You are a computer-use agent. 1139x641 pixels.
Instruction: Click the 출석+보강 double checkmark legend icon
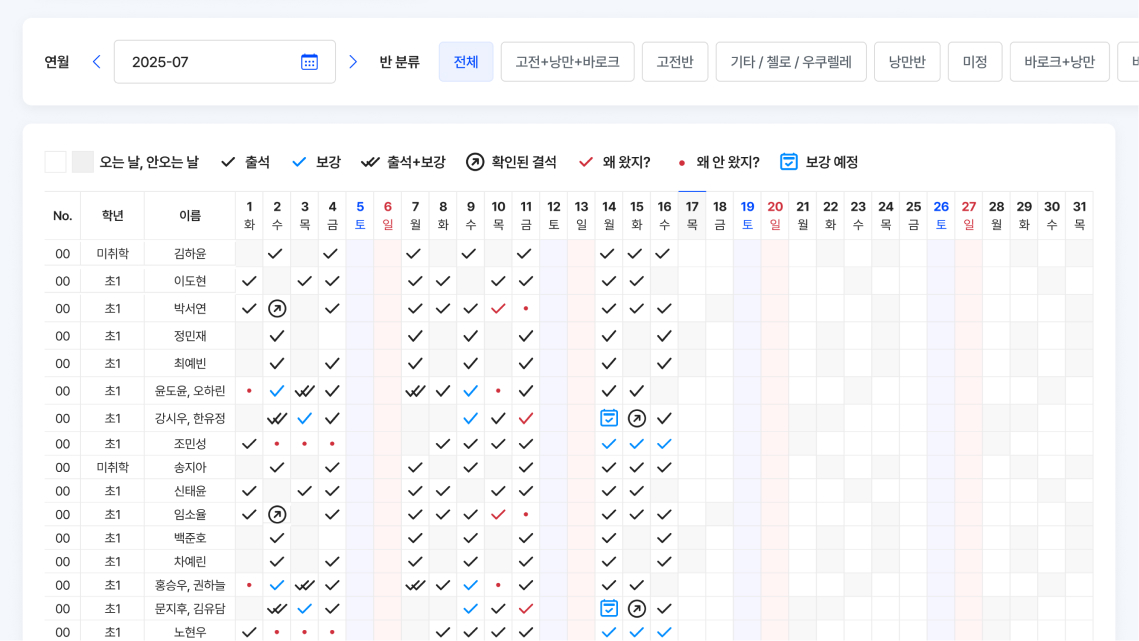coord(368,160)
